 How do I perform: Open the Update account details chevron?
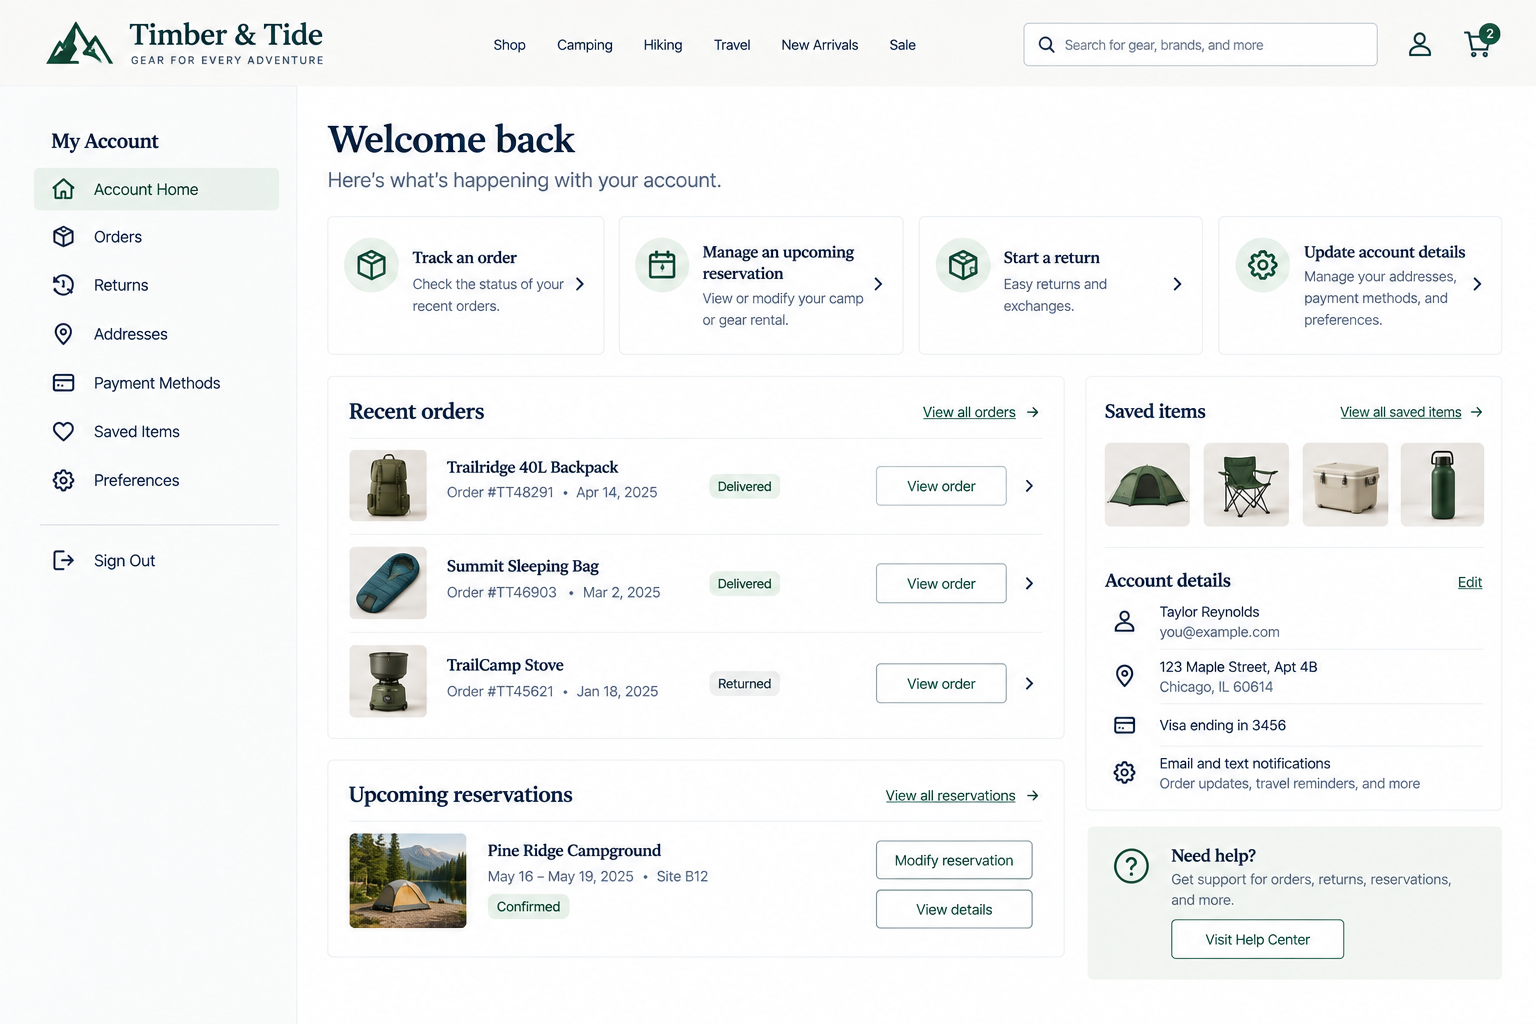(1477, 284)
